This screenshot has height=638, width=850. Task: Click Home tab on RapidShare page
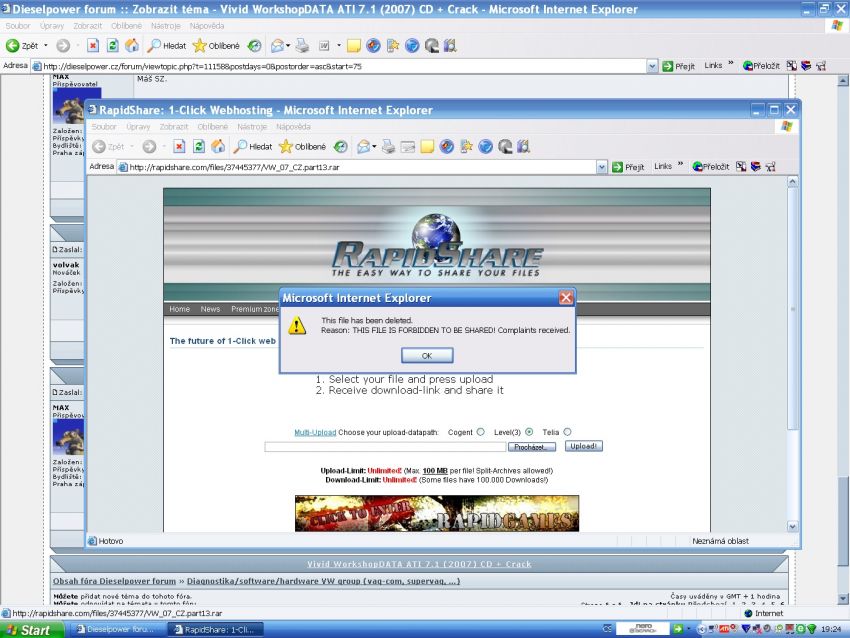coord(179,309)
